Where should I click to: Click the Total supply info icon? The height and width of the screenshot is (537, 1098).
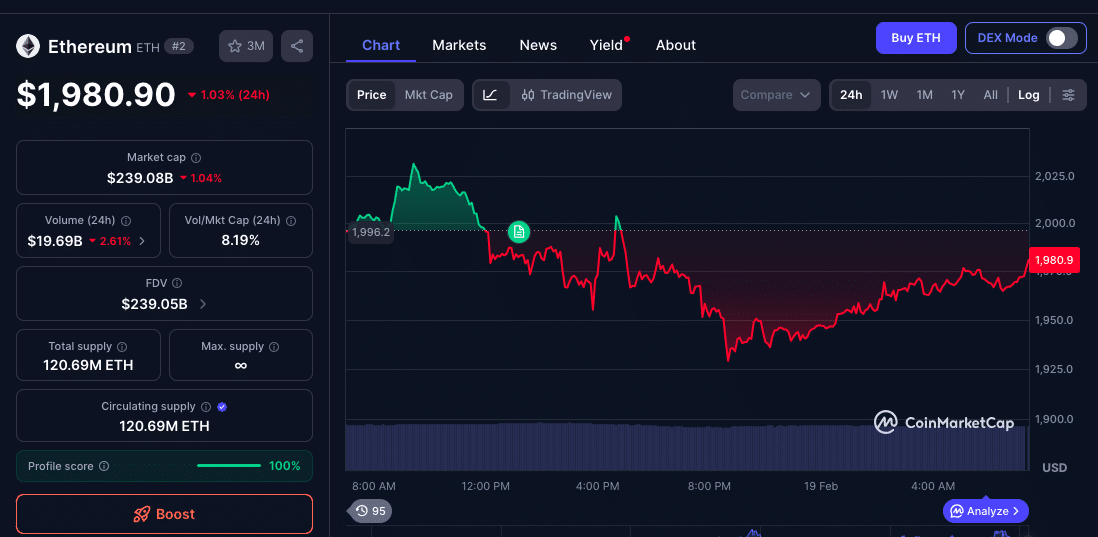(x=123, y=347)
